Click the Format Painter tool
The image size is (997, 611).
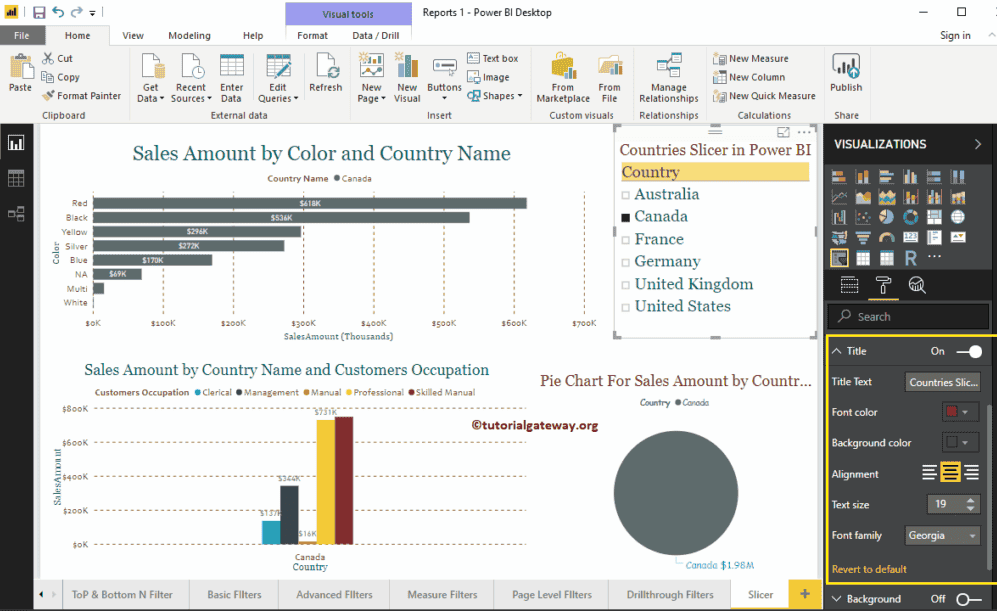click(x=81, y=96)
